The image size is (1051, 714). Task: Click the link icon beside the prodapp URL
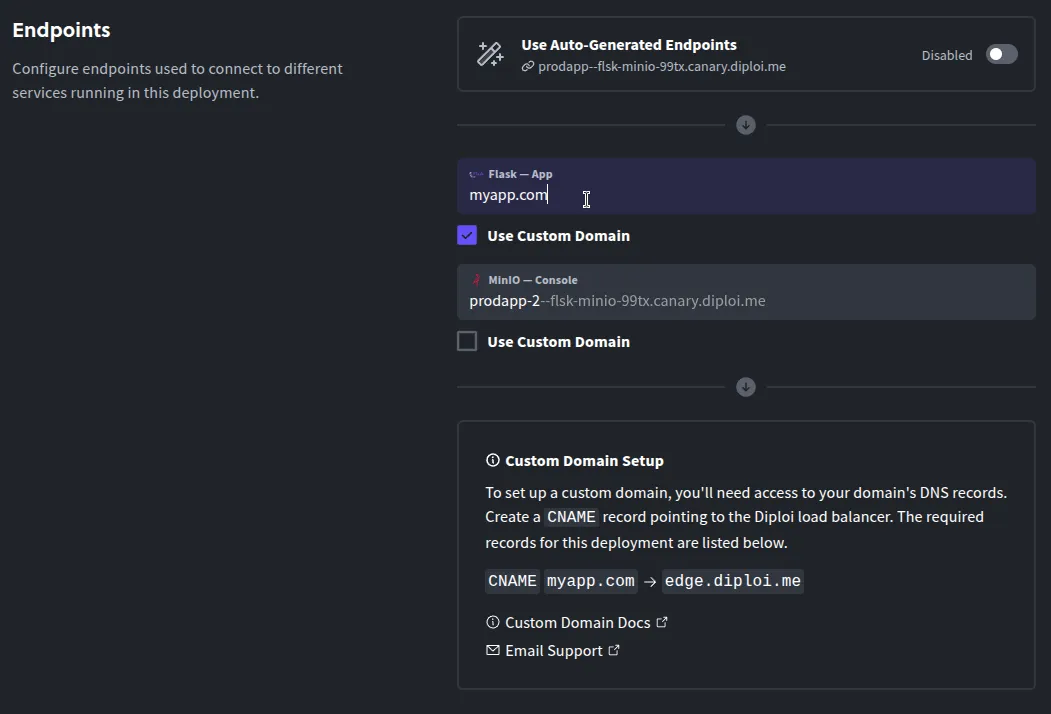[528, 66]
